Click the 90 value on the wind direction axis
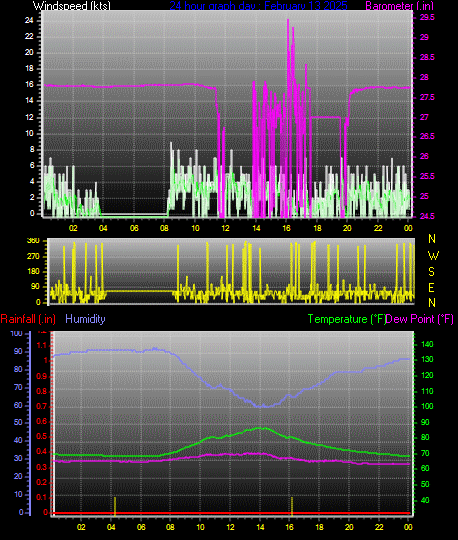The image size is (458, 540). click(35, 287)
